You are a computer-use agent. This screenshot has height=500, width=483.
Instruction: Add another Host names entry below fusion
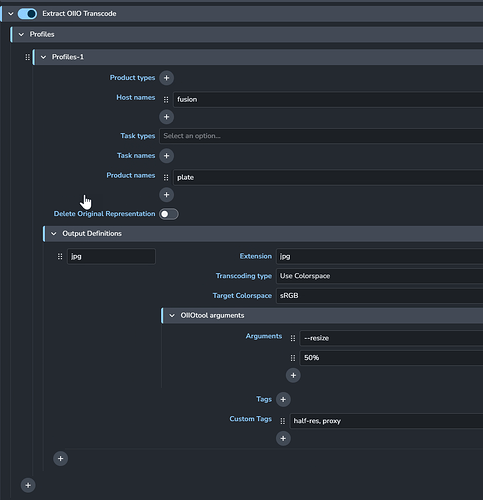[x=166, y=117]
